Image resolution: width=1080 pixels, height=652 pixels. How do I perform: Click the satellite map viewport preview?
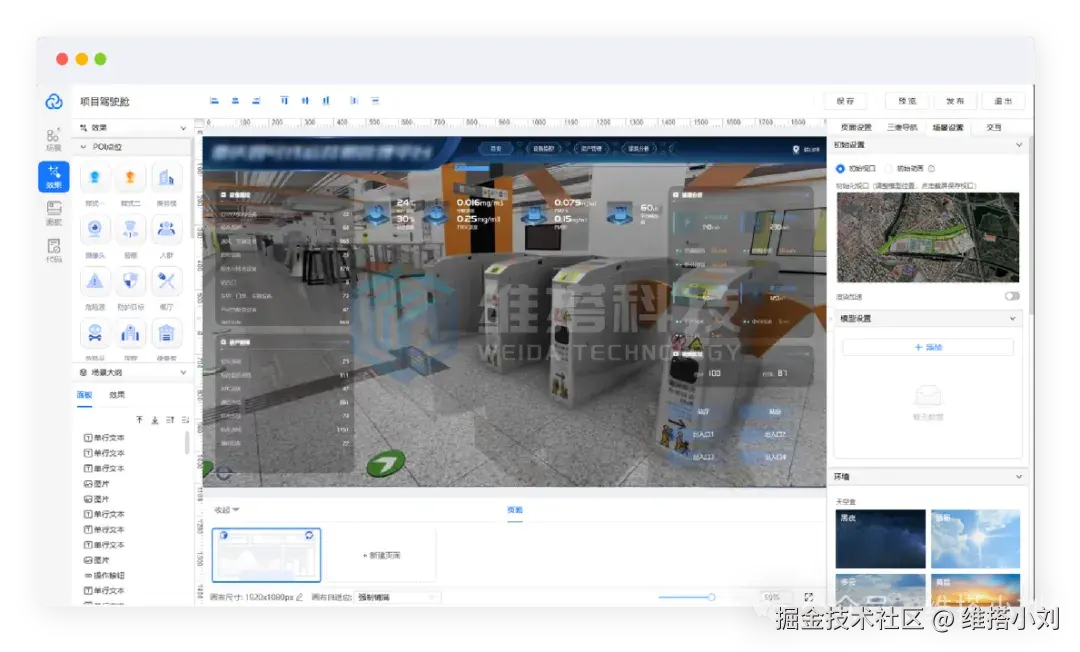coord(928,238)
